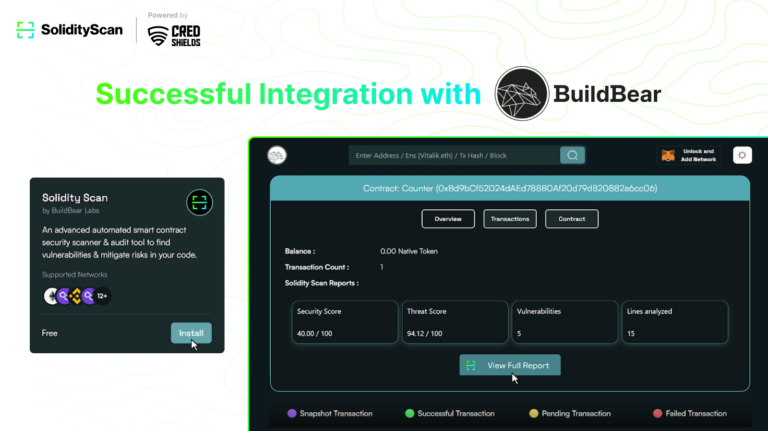Click the Solidity Scan plugin card icon
Viewport: 768px width, 431px height.
click(x=199, y=202)
